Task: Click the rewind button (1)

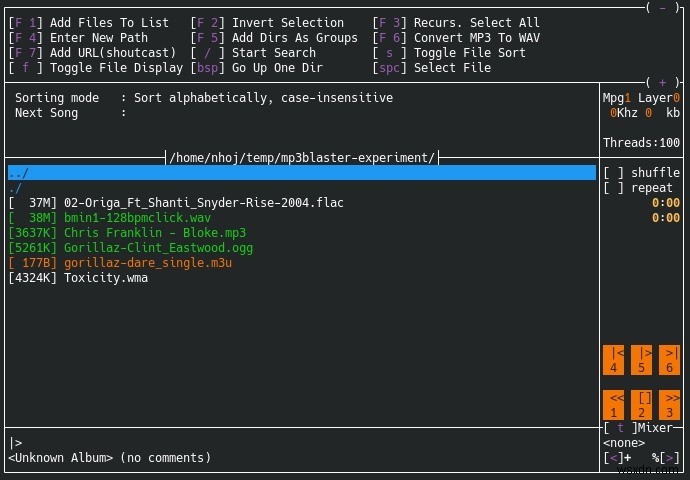Action: point(614,405)
